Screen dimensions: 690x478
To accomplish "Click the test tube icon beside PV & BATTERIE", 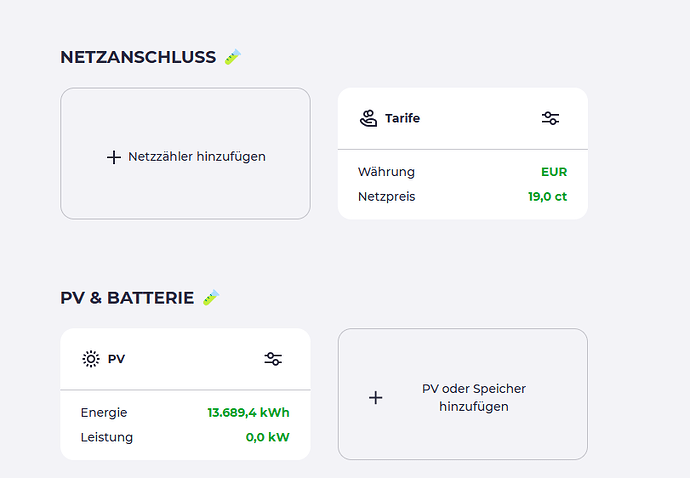I will (210, 297).
